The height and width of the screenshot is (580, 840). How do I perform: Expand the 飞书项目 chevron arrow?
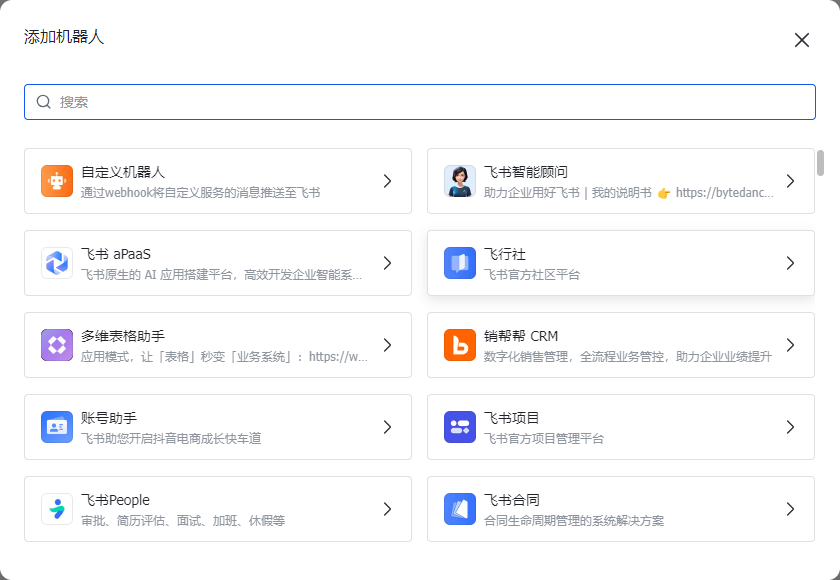[790, 427]
